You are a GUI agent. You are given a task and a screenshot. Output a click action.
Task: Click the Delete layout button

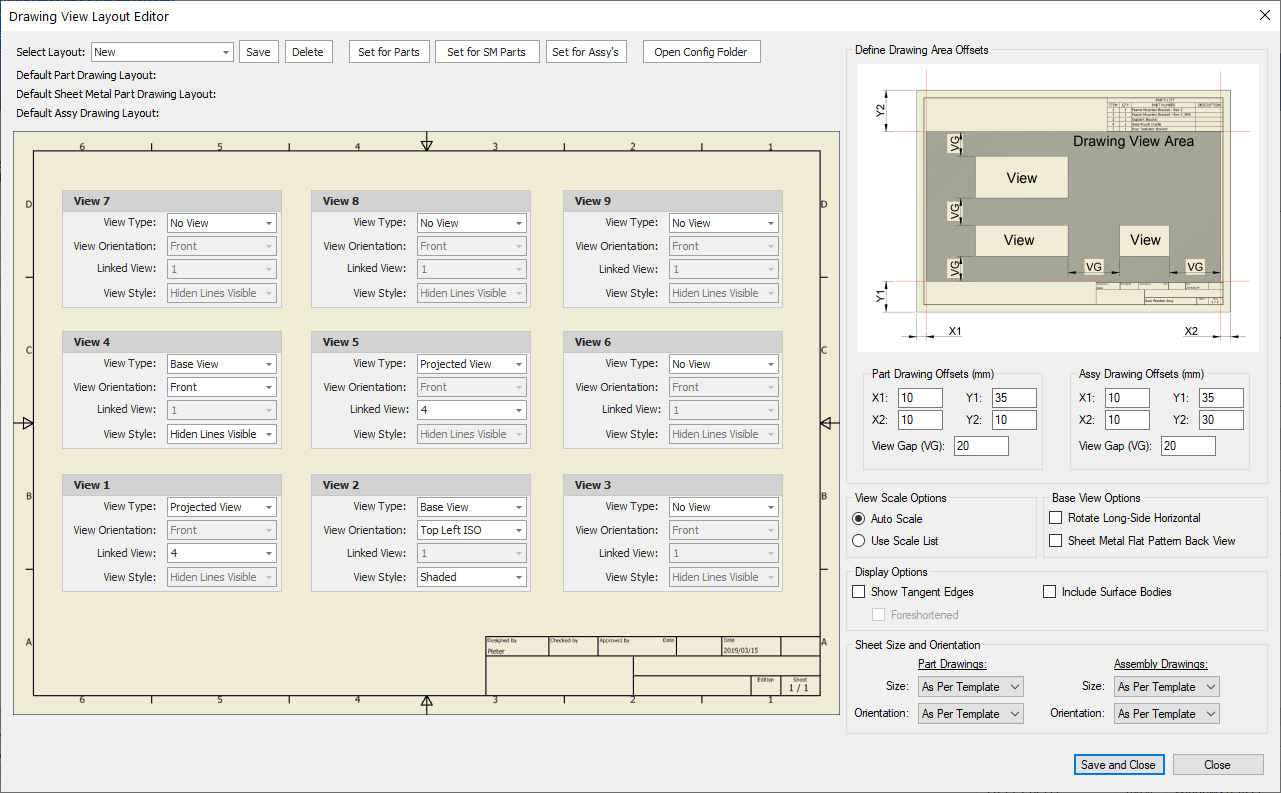point(307,52)
